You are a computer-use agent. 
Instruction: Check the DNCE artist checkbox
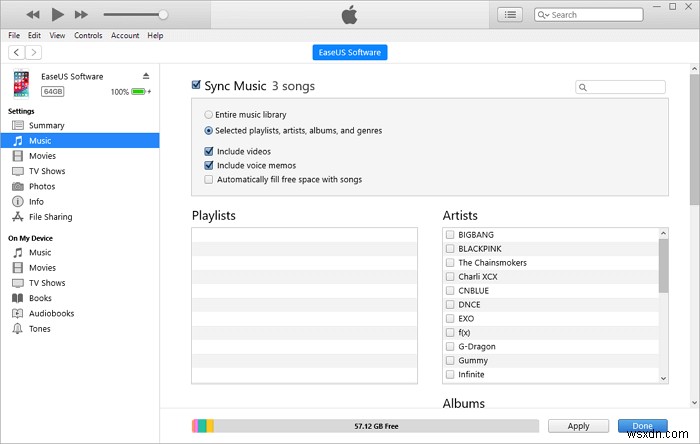450,304
